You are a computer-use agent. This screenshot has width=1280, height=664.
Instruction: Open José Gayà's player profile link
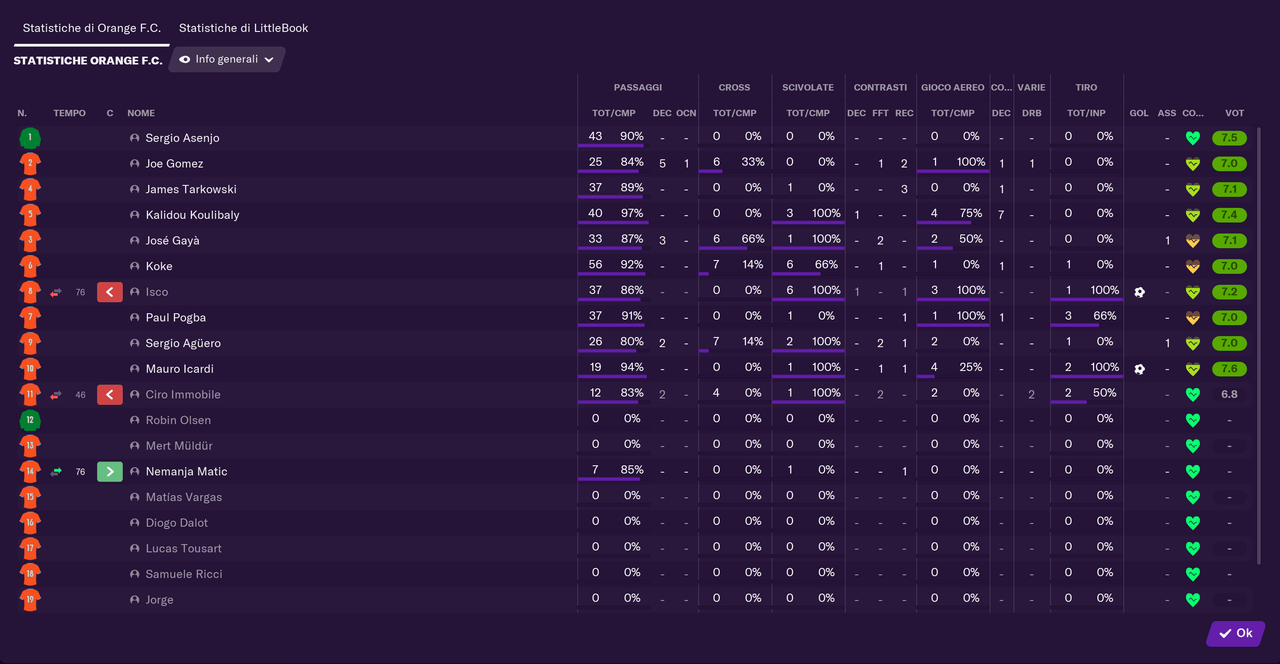(x=173, y=241)
